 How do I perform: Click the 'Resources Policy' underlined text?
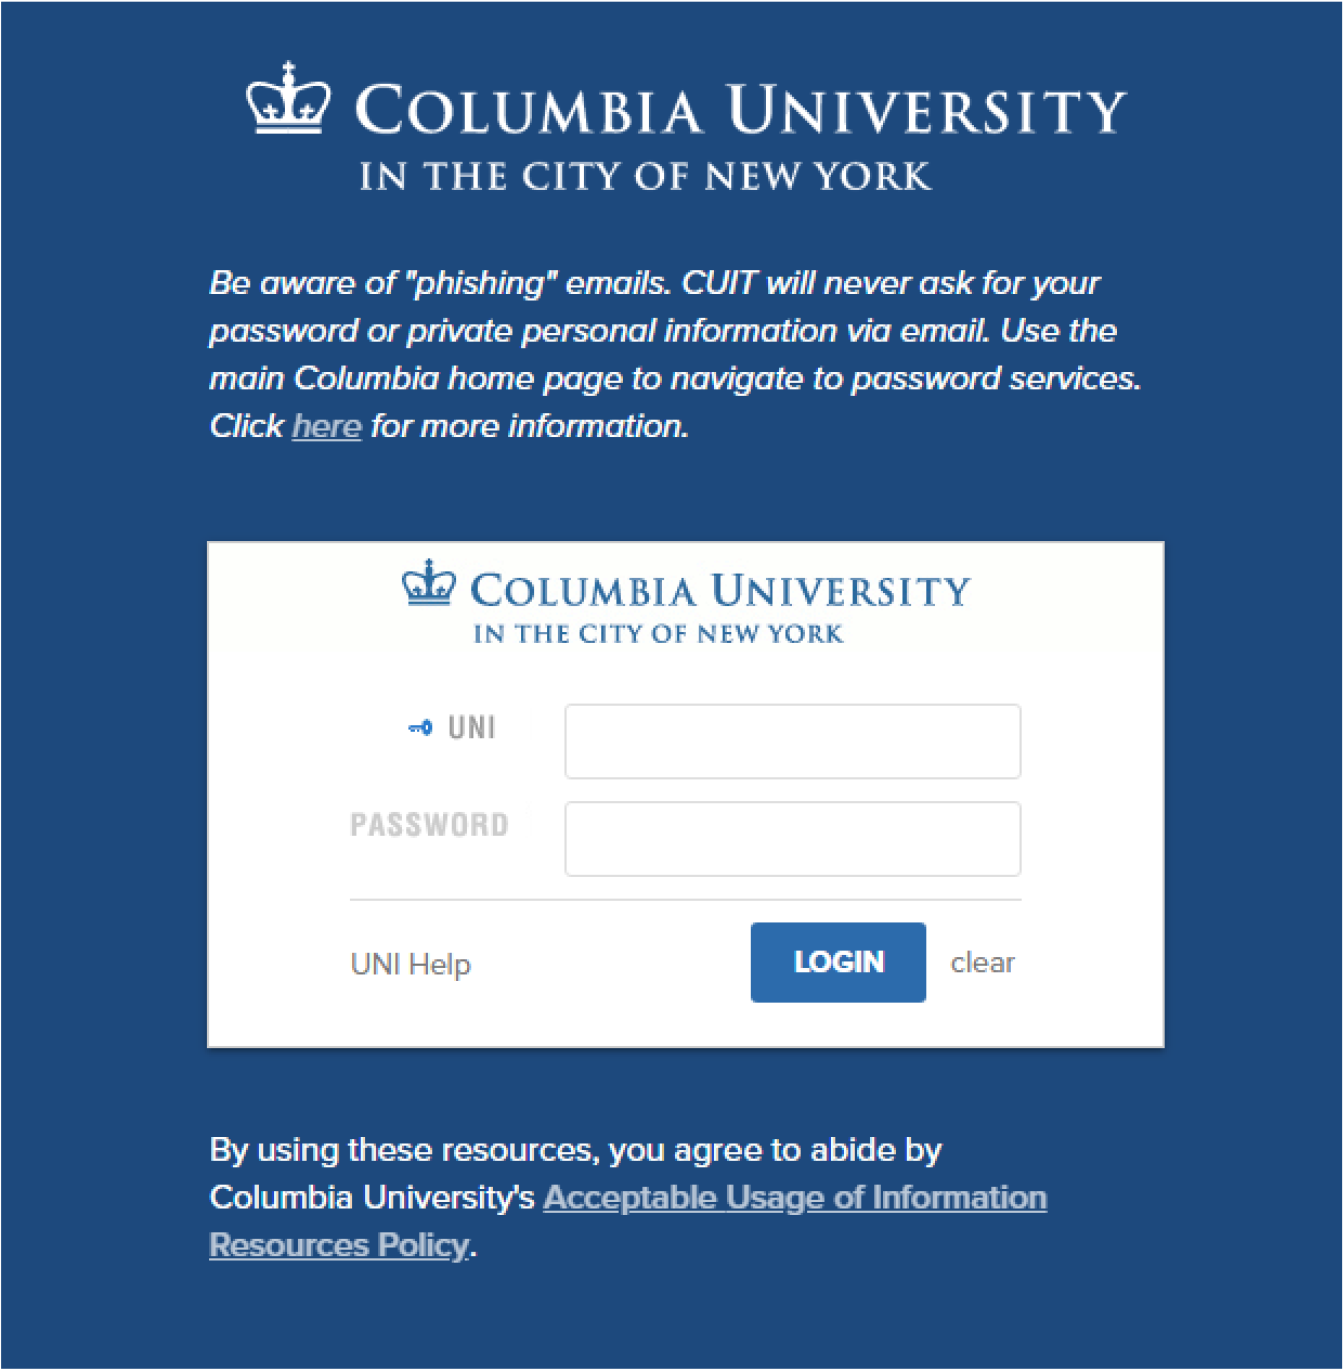pos(337,1245)
